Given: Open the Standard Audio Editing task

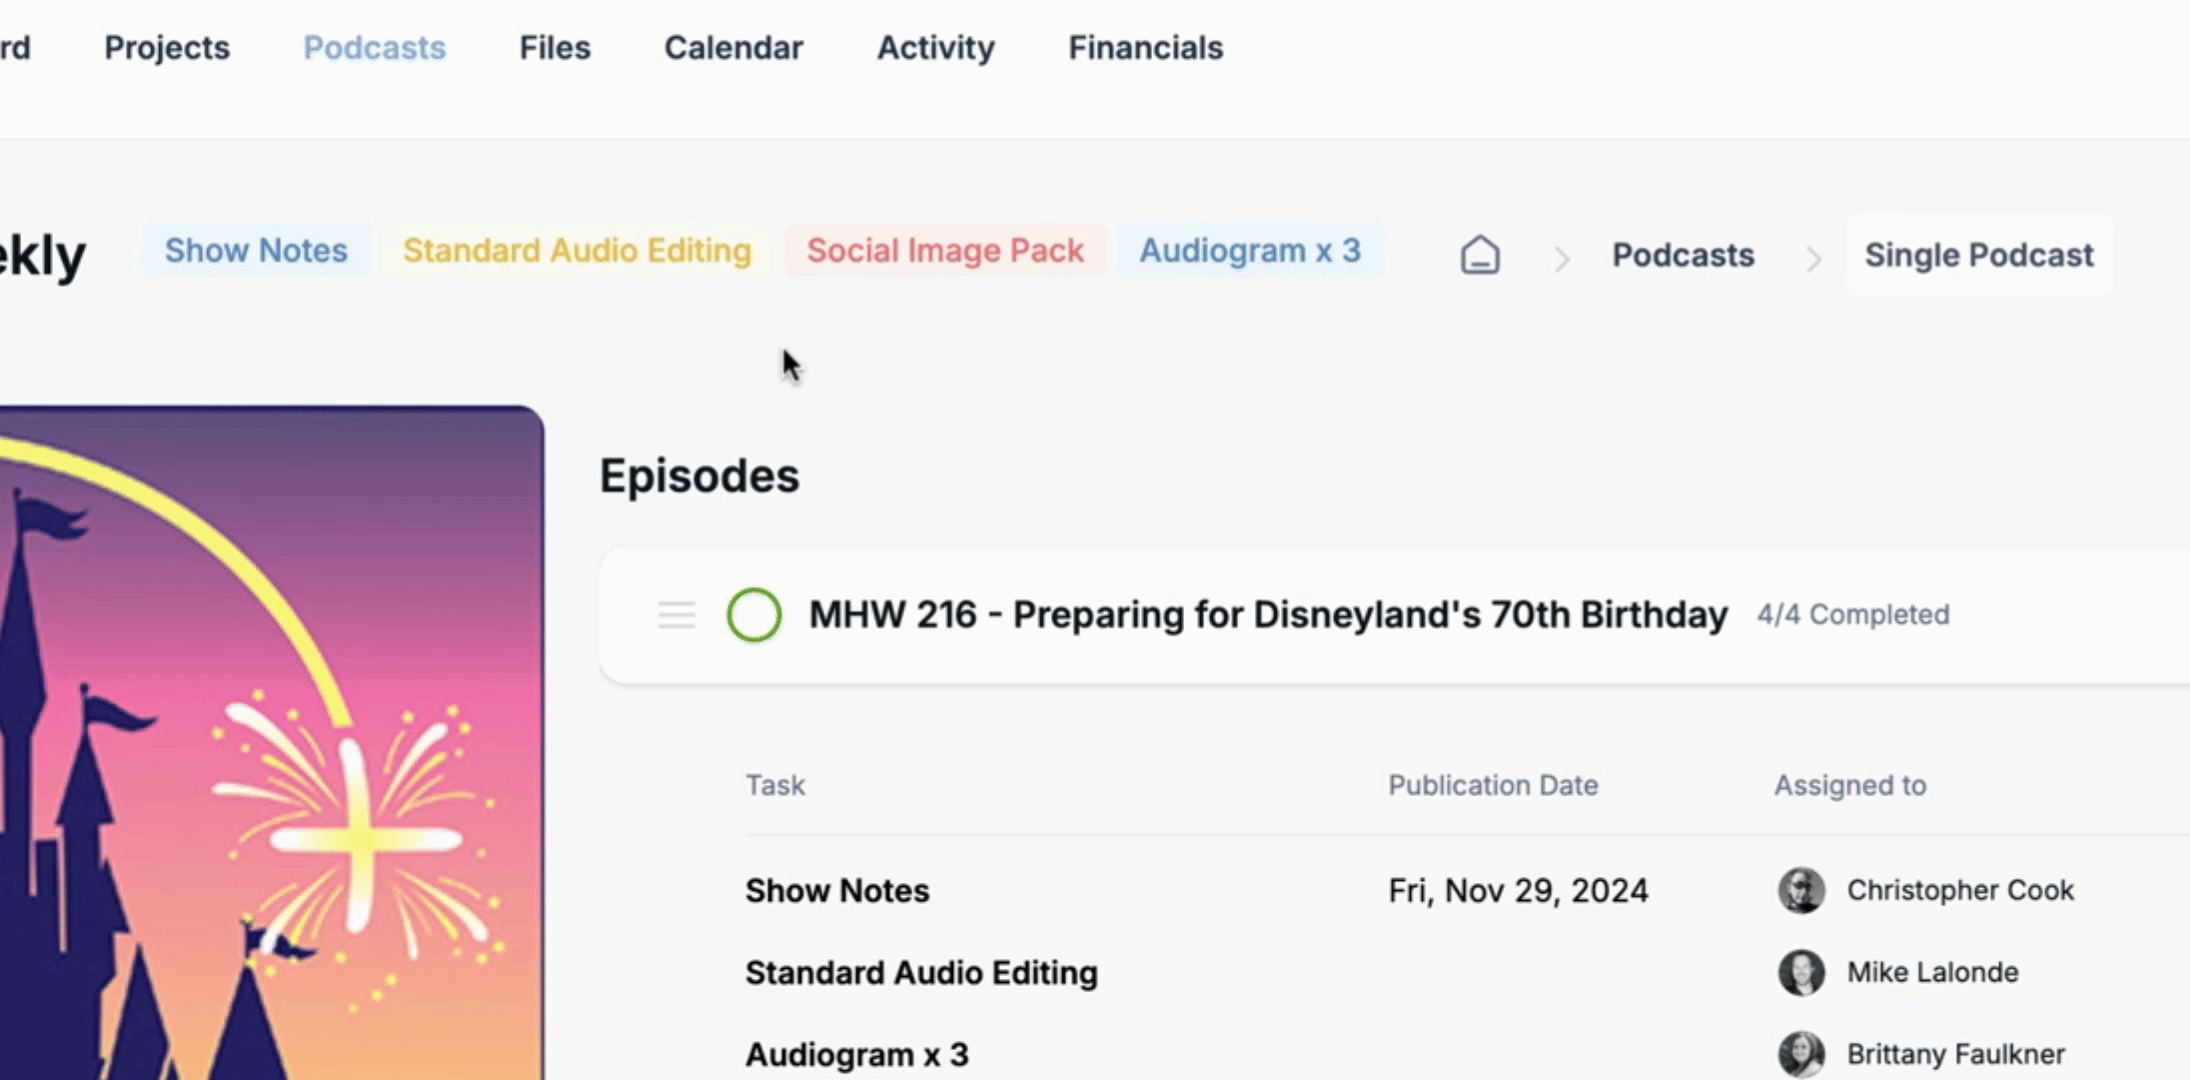Looking at the screenshot, I should pyautogui.click(x=921, y=972).
